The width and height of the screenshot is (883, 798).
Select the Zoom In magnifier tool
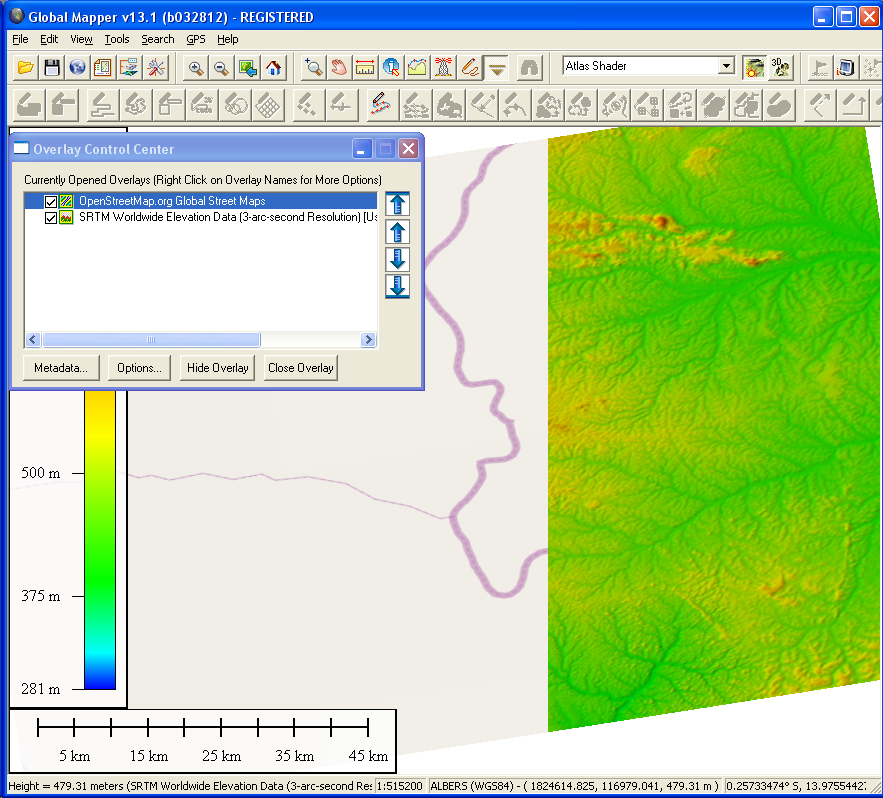click(x=196, y=68)
